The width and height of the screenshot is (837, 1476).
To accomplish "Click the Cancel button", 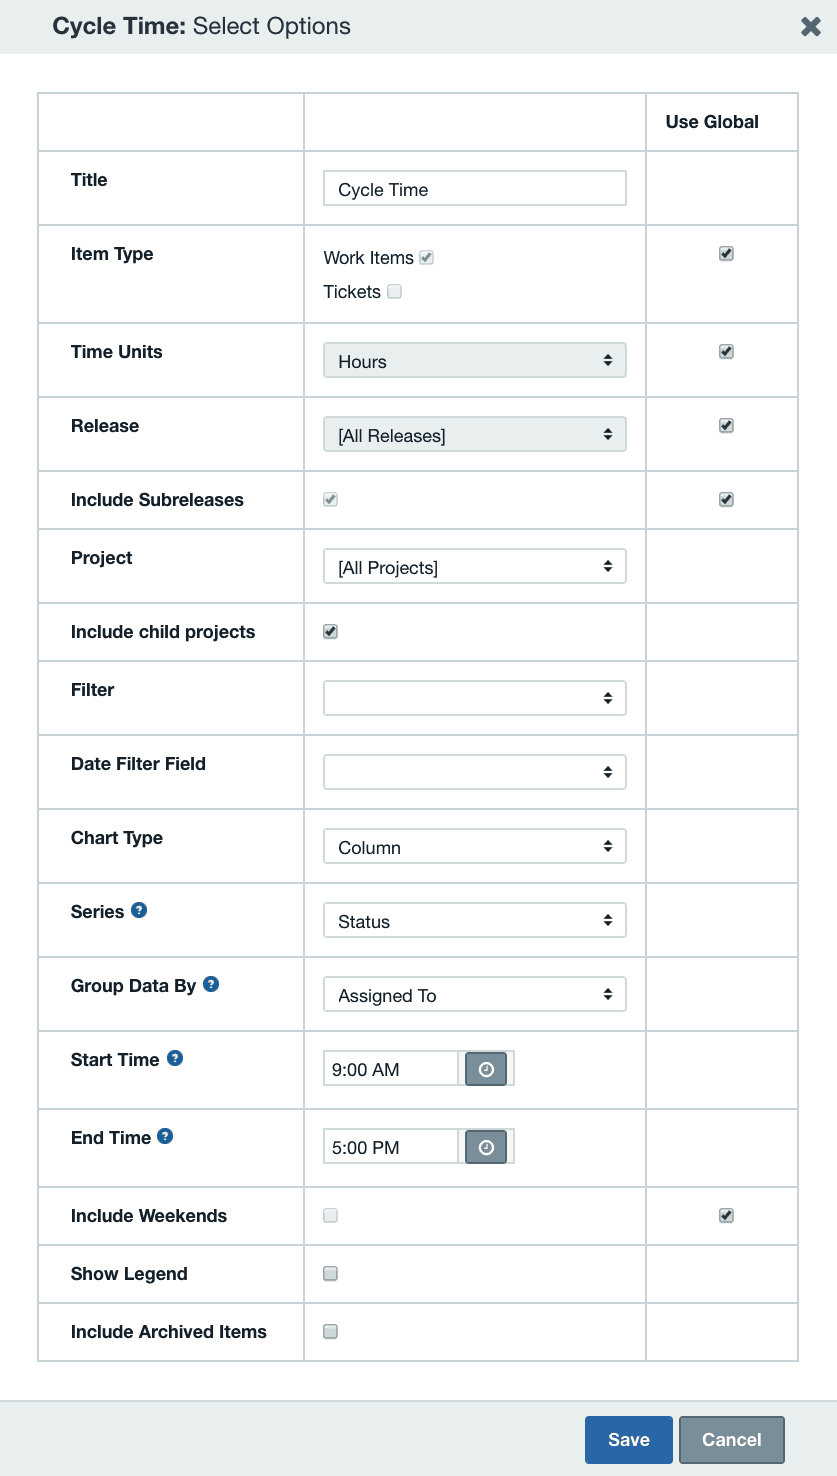I will 731,1439.
